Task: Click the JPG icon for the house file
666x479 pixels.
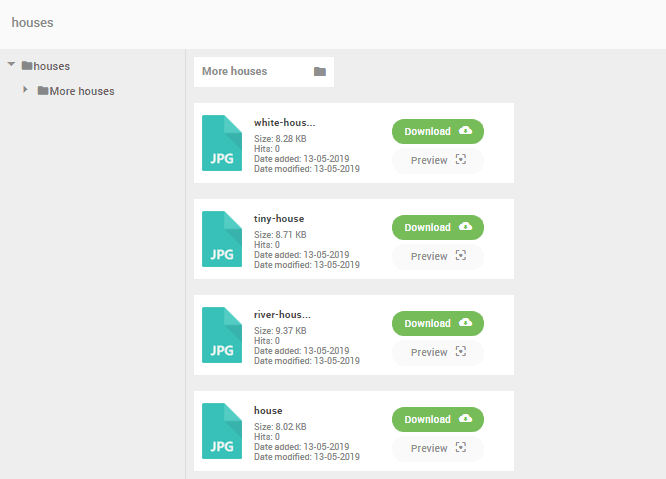Action: pos(222,431)
